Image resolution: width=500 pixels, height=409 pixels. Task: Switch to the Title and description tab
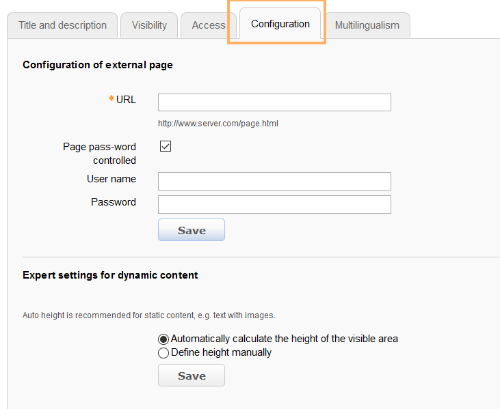click(x=62, y=25)
